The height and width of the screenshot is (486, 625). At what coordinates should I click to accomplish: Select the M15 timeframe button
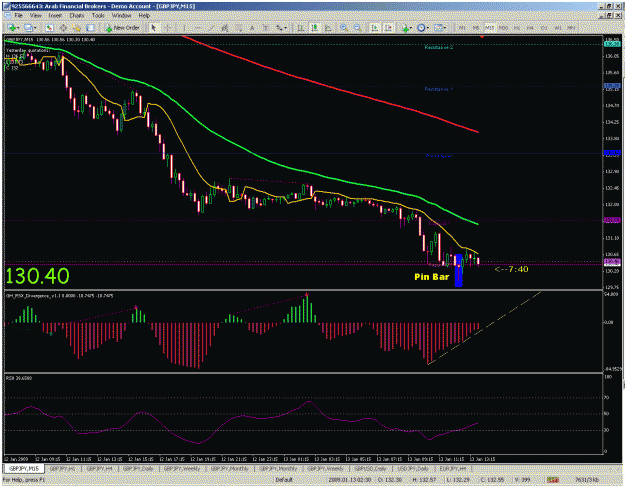coord(489,28)
